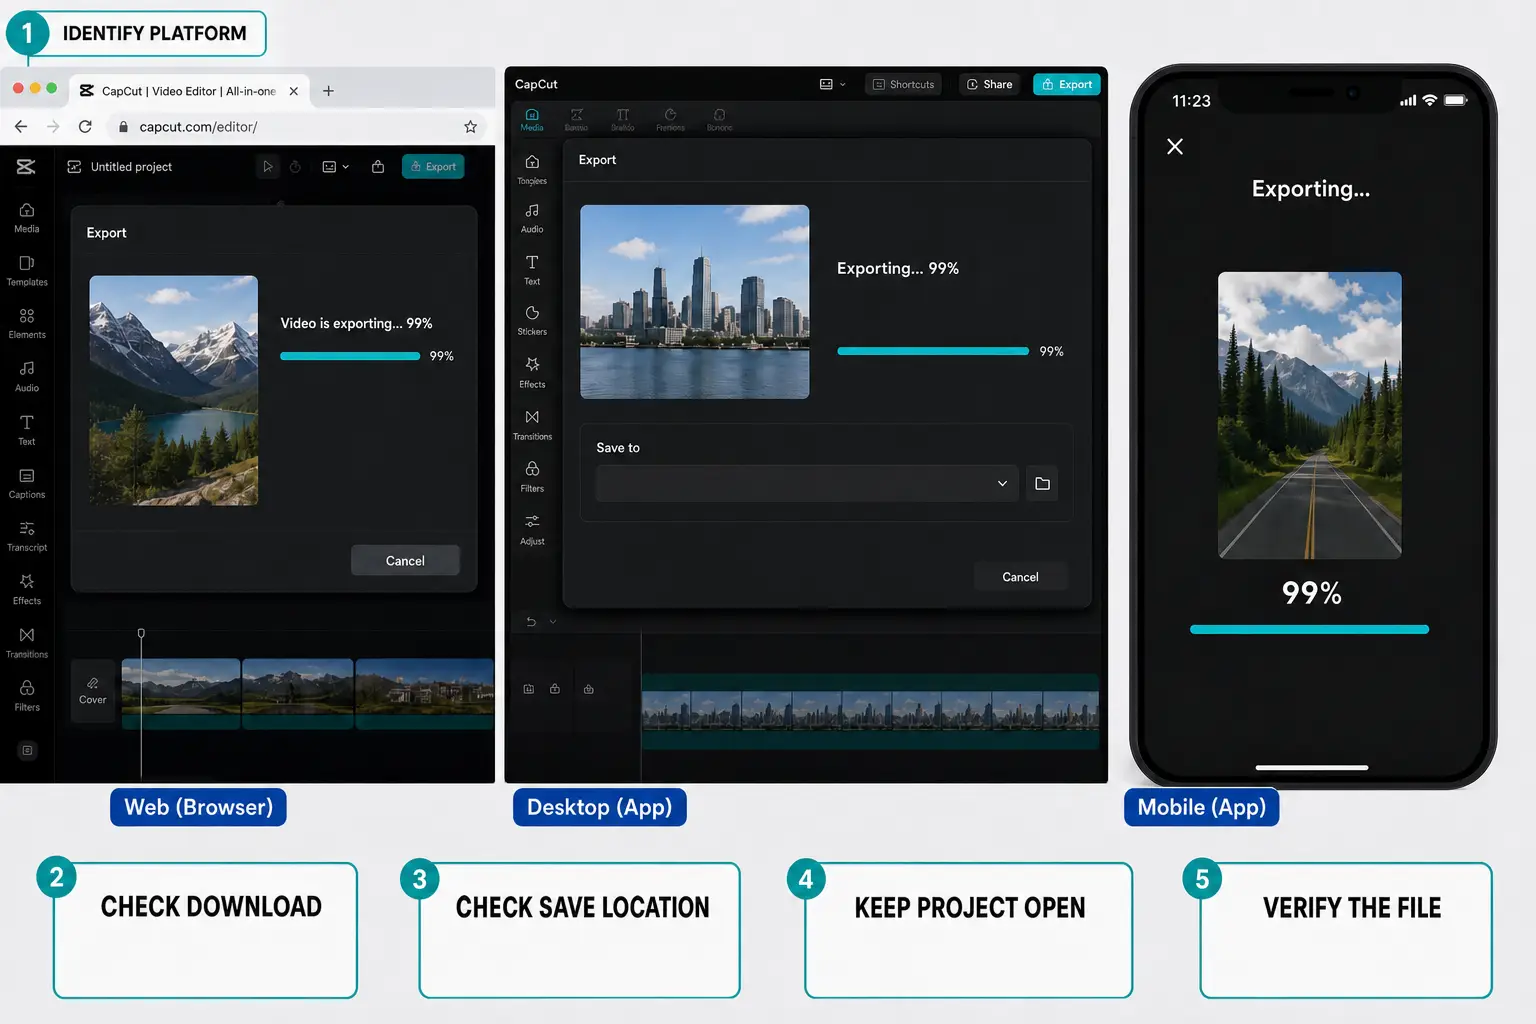1536x1024 pixels.
Task: Open Media panel in web editor sidebar
Action: tap(27, 217)
